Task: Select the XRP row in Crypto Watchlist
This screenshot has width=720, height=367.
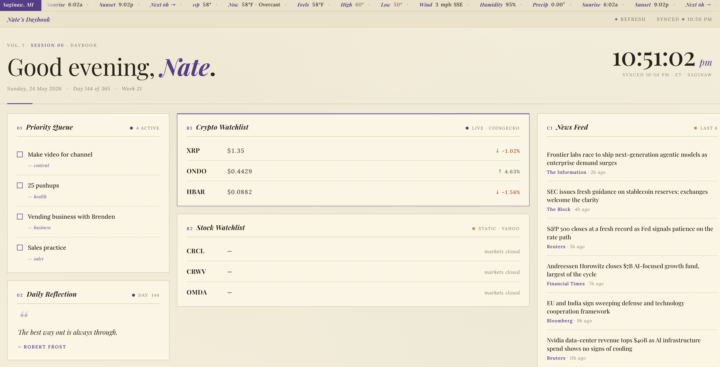Action: [x=353, y=151]
